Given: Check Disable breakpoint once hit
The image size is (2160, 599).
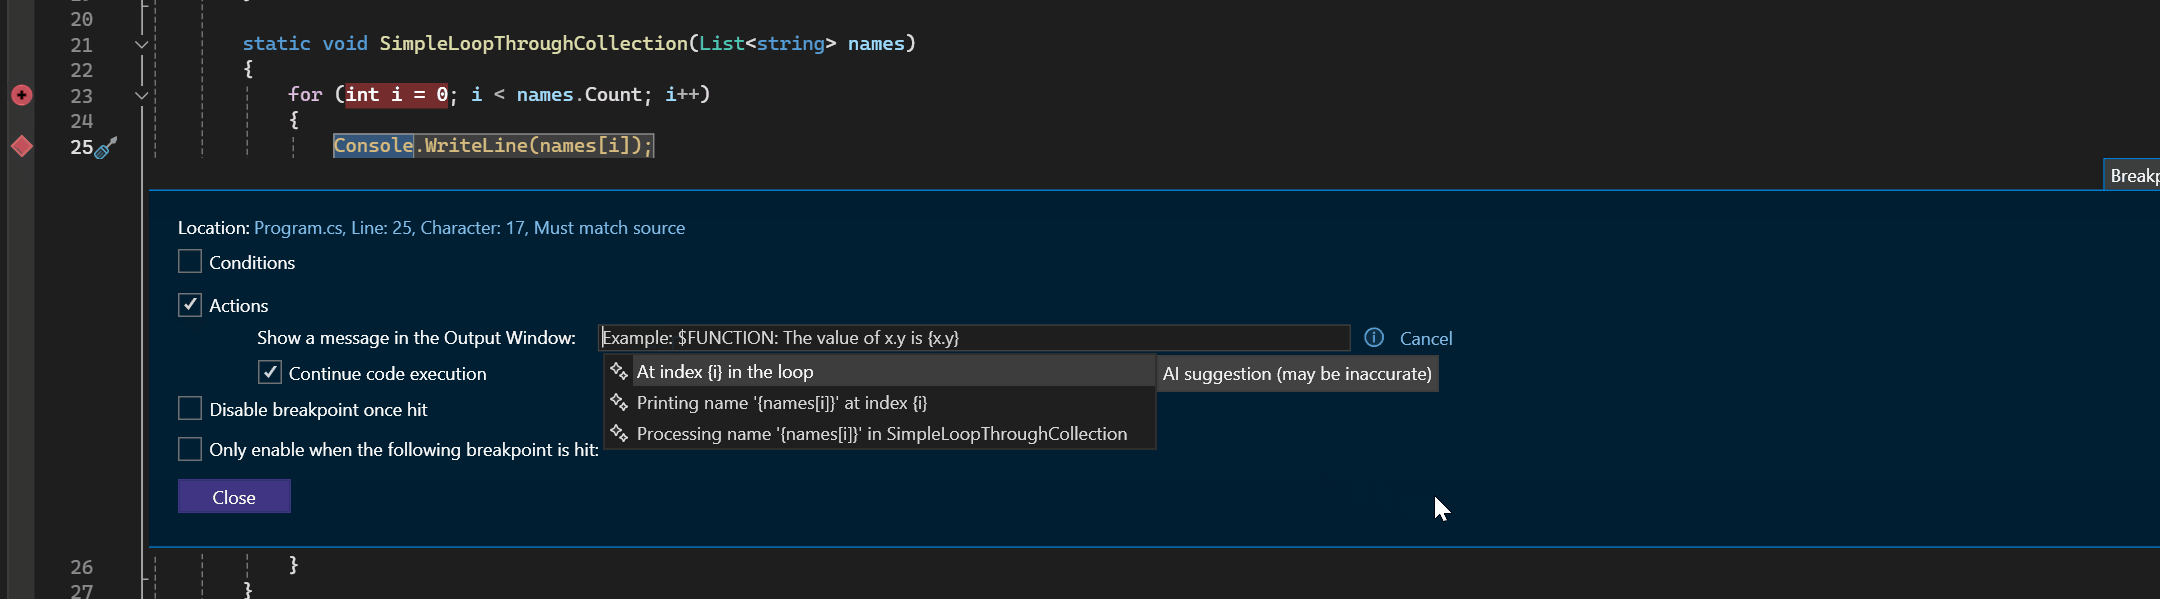Looking at the screenshot, I should (190, 409).
